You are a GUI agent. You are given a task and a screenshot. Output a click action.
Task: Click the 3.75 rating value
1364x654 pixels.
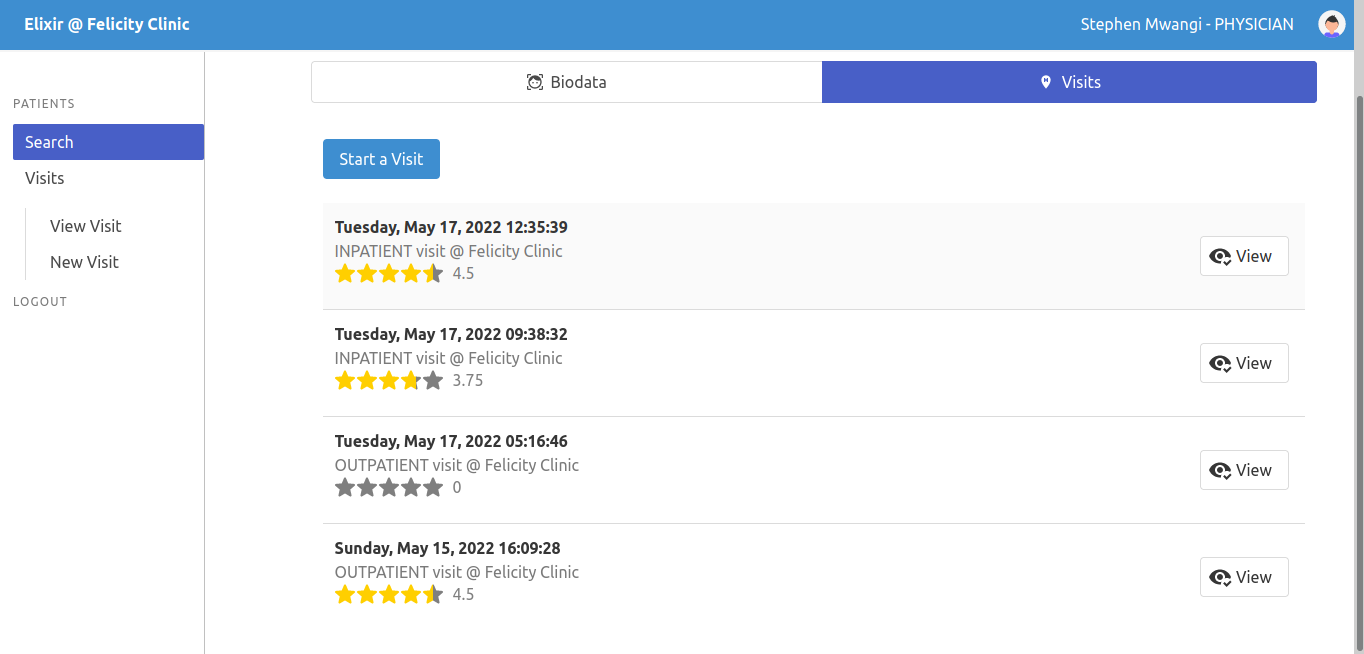click(x=468, y=380)
